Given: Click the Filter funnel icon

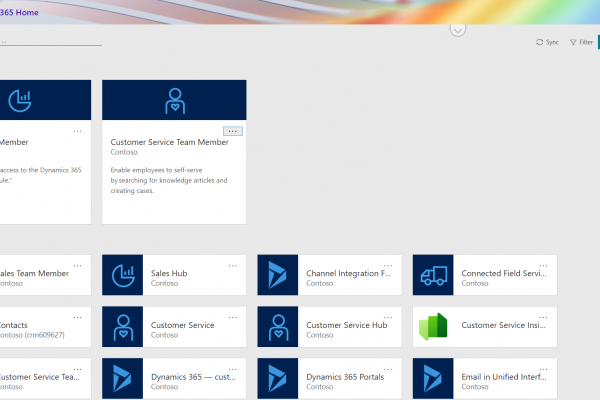Looking at the screenshot, I should pos(573,42).
